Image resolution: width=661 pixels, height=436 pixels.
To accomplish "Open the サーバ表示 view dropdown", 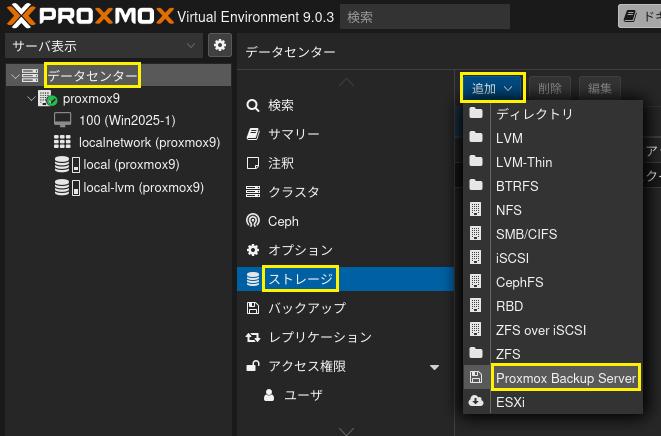I will 104,46.
